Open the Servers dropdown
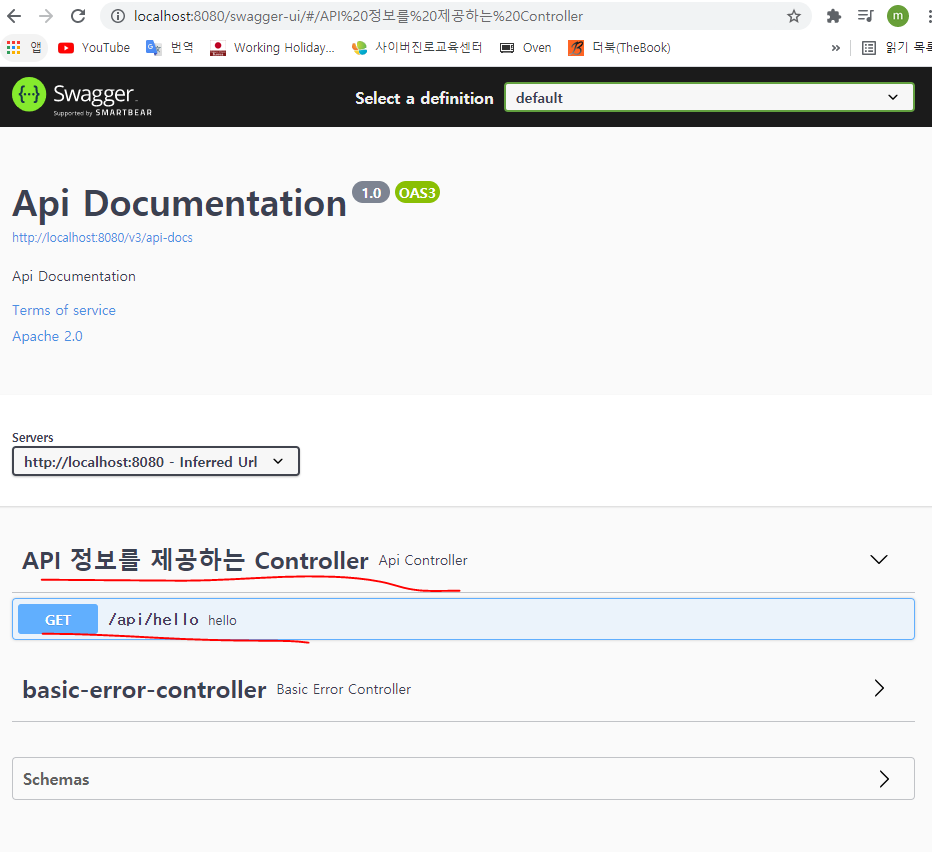932x852 pixels. [x=155, y=461]
